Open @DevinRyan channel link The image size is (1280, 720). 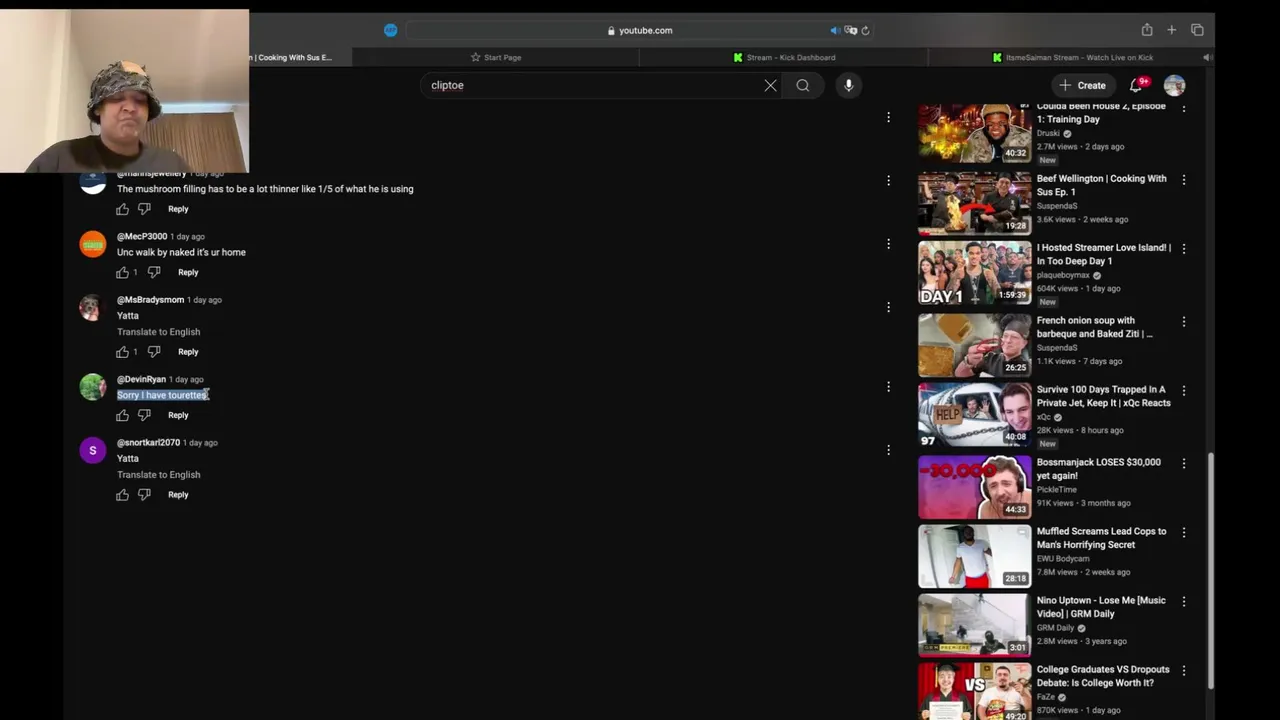[141, 380]
